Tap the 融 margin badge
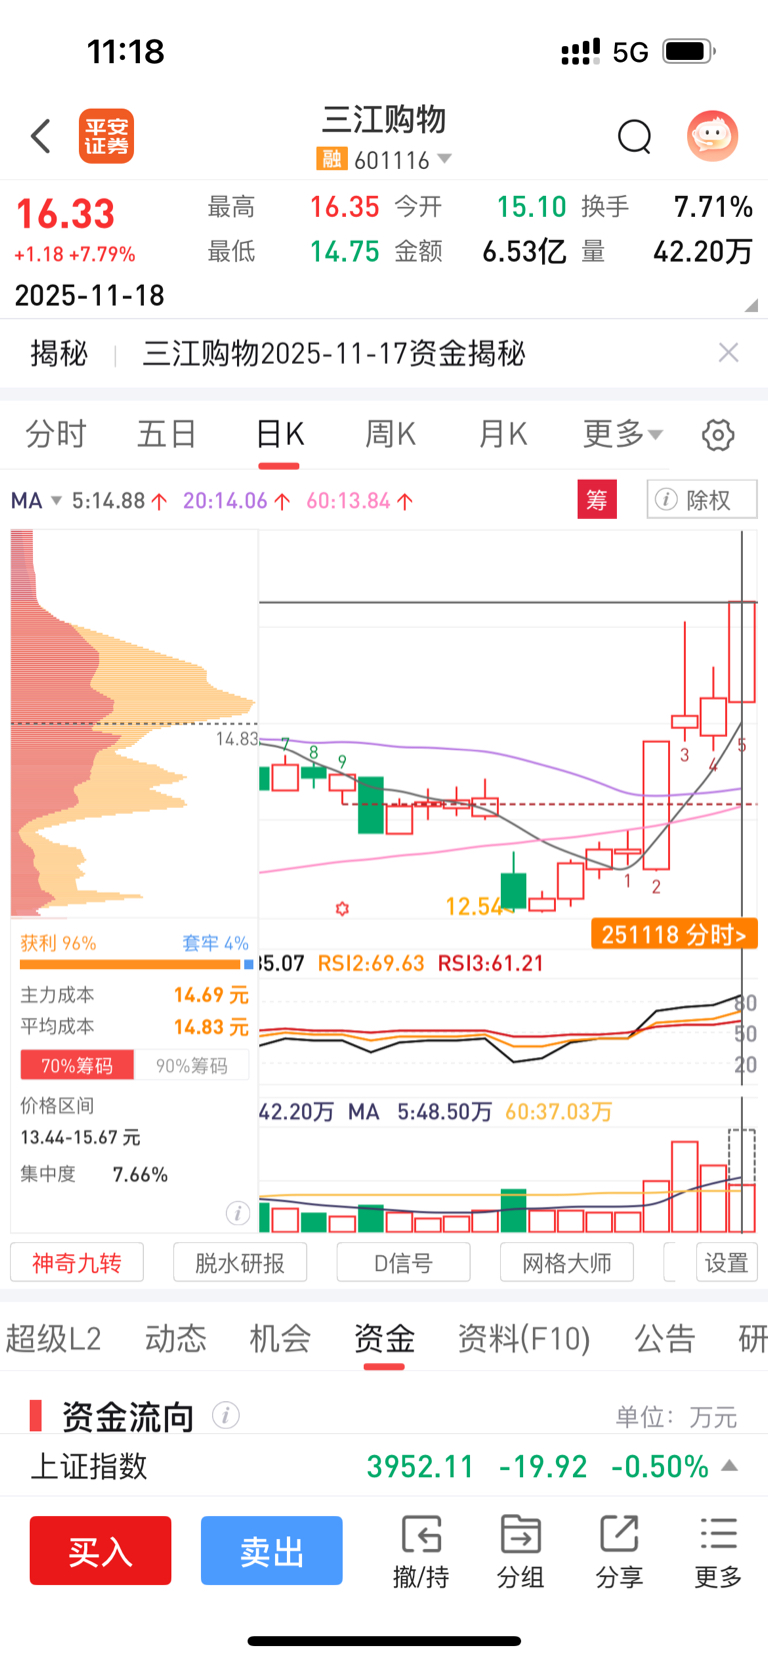768x1663 pixels. [331, 160]
